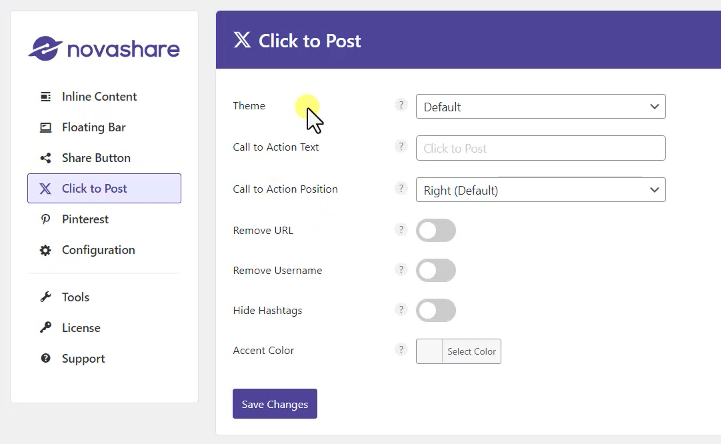Click the help icon for Accent Color
This screenshot has width=721, height=444.
point(401,350)
